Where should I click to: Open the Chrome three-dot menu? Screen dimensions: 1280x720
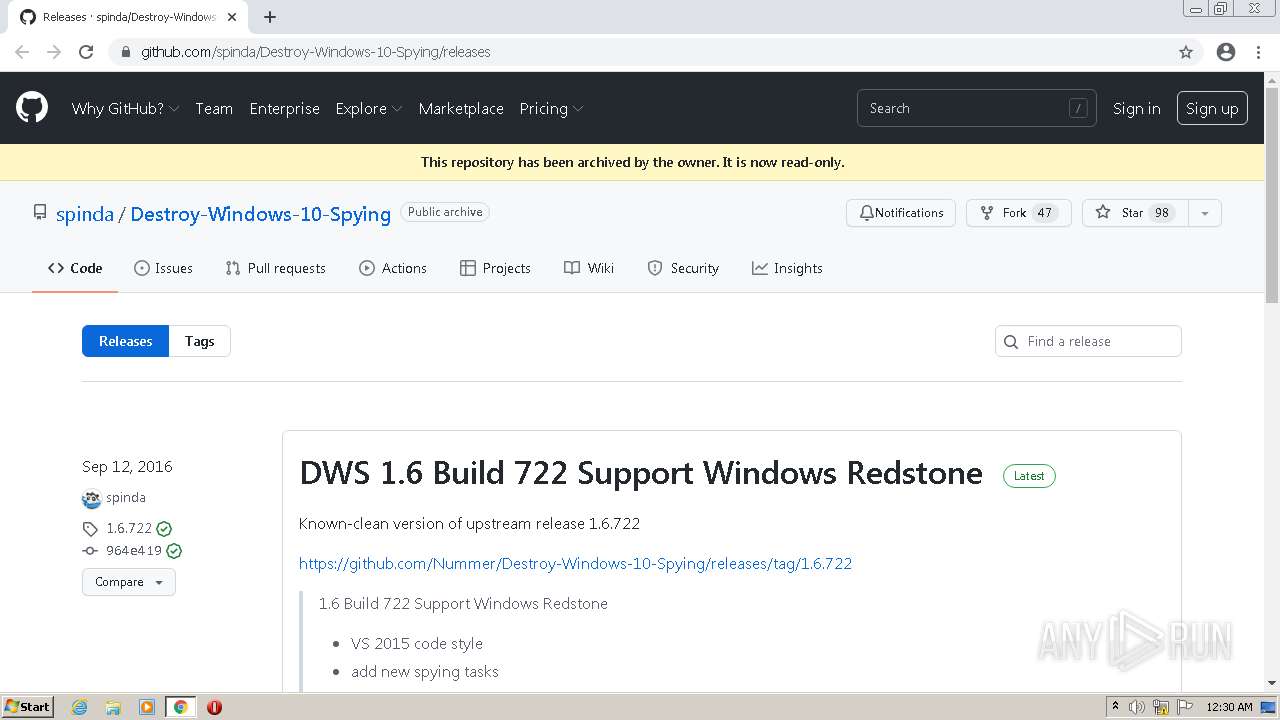pyautogui.click(x=1258, y=52)
